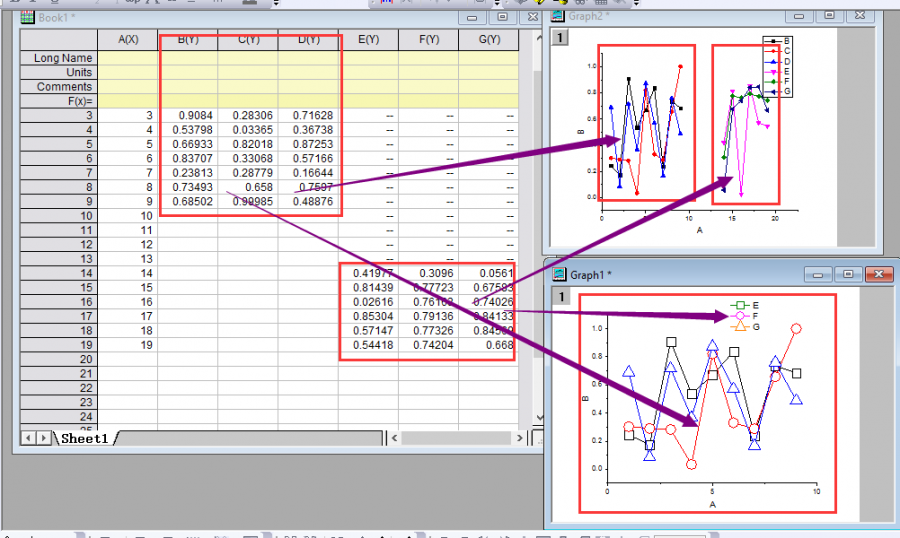Select the cell containing 0.3096

pos(429,273)
